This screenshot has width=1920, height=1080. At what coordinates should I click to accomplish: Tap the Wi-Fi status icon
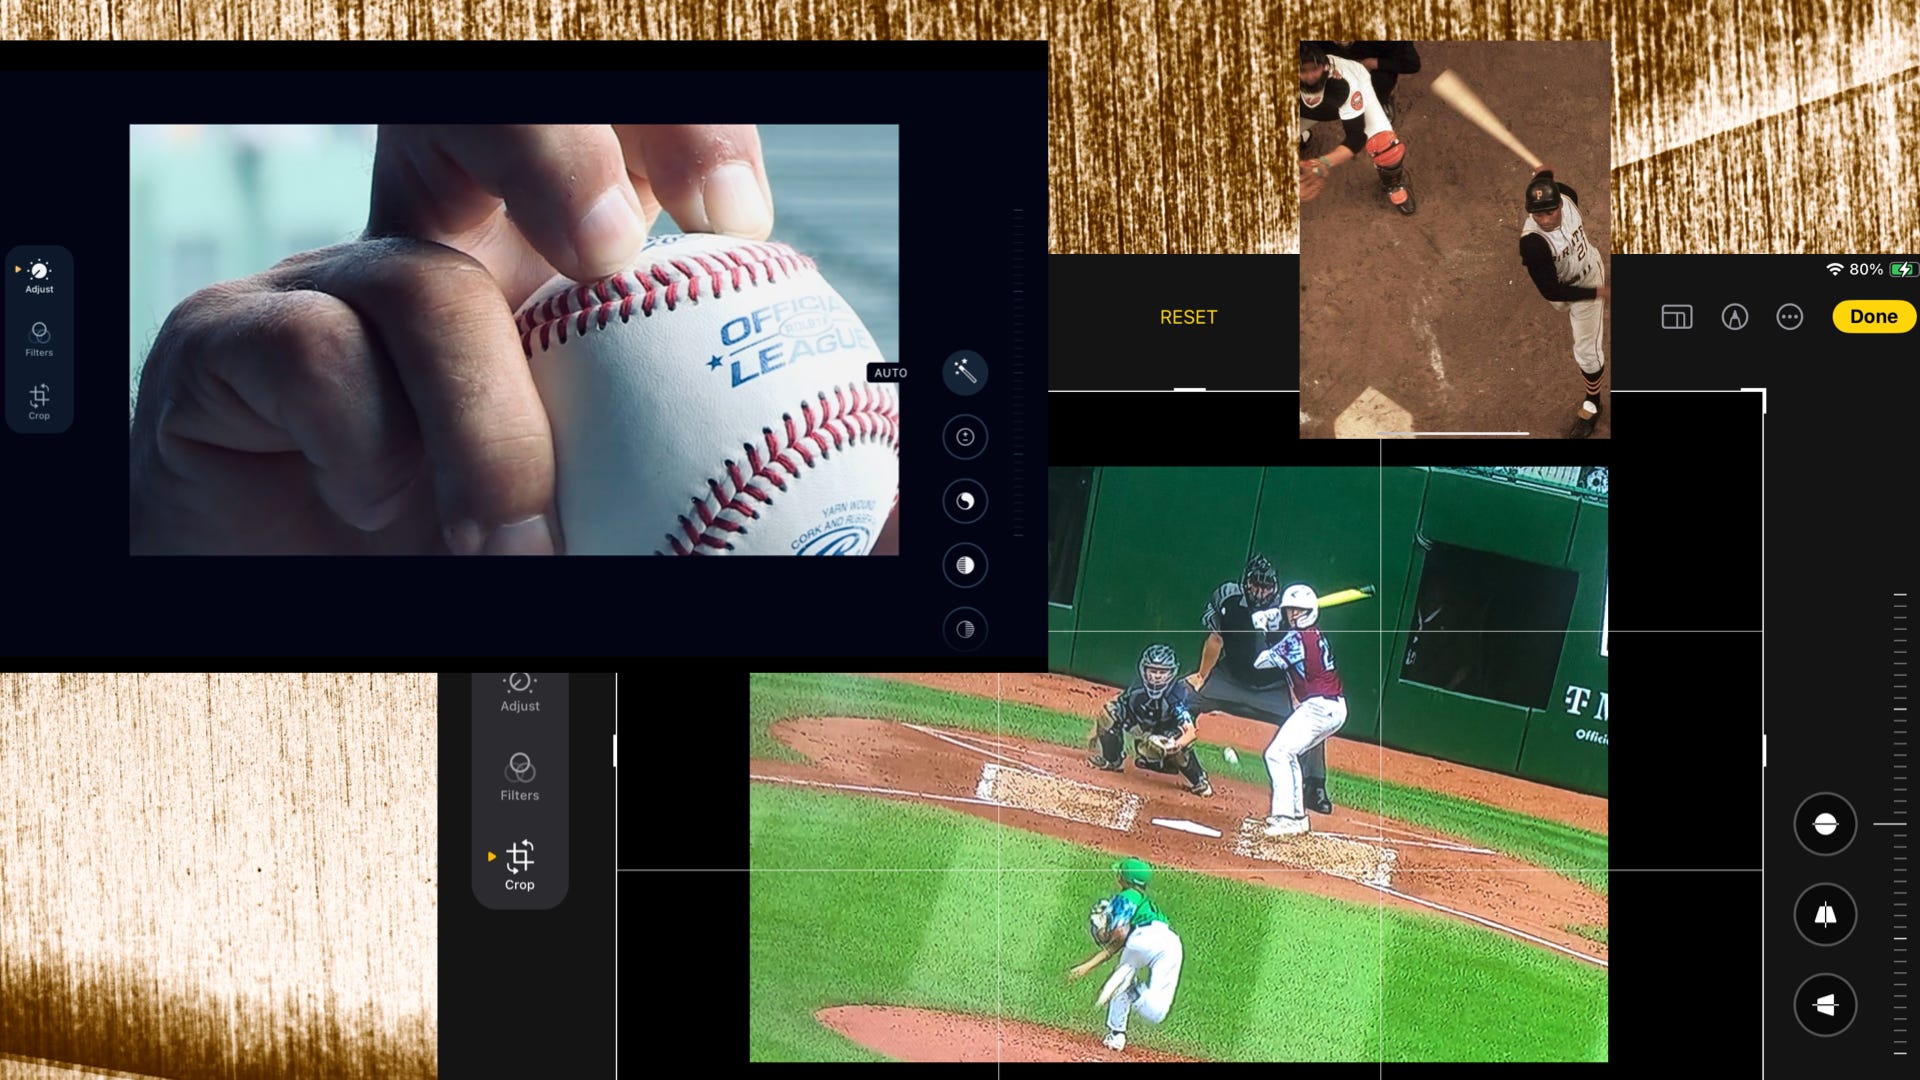click(1834, 269)
